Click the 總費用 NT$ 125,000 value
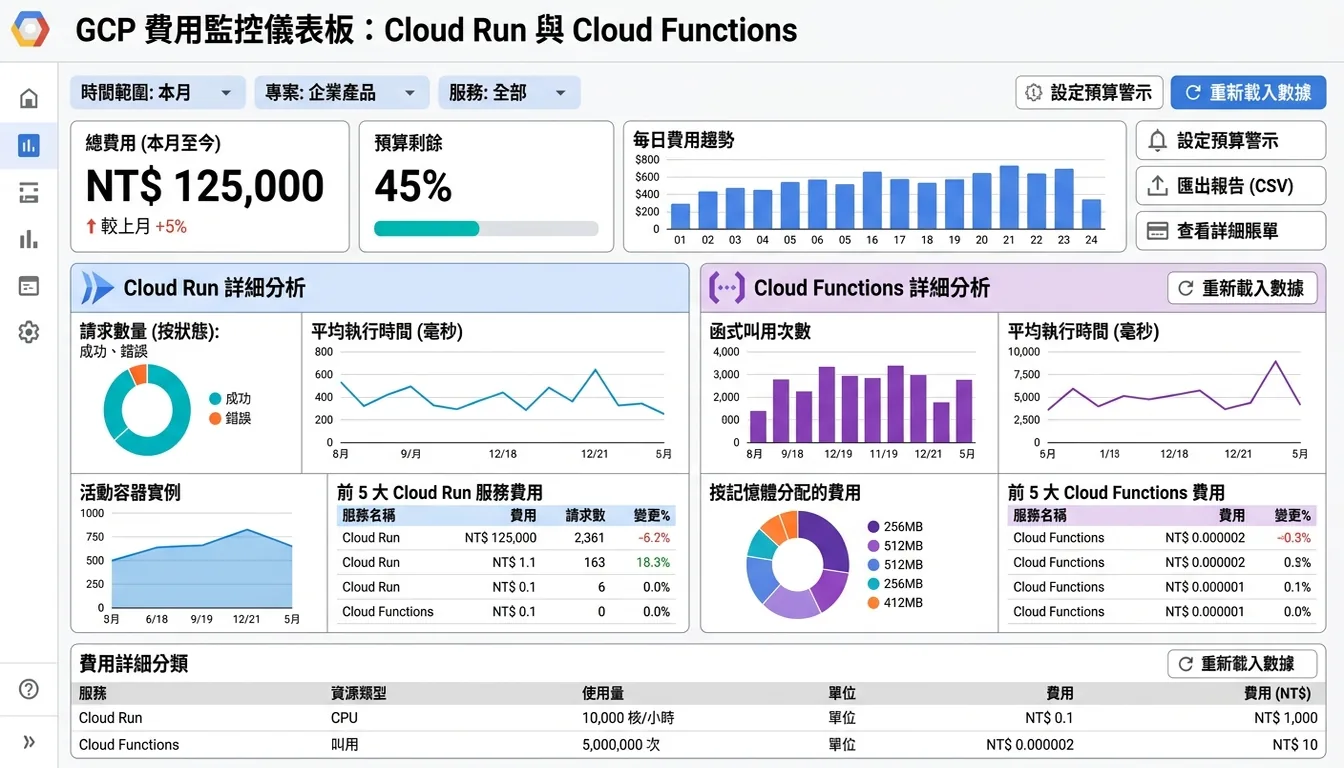 point(205,186)
